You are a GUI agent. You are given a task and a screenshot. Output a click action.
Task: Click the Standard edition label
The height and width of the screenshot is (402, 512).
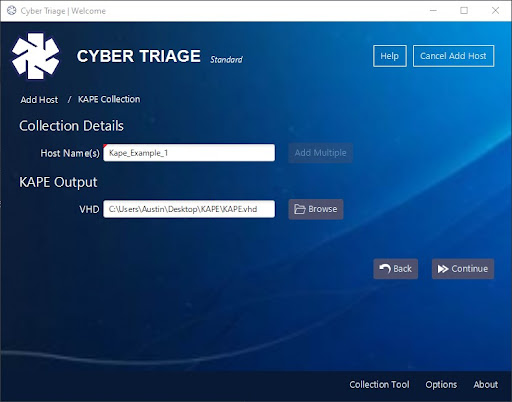pyautogui.click(x=226, y=60)
